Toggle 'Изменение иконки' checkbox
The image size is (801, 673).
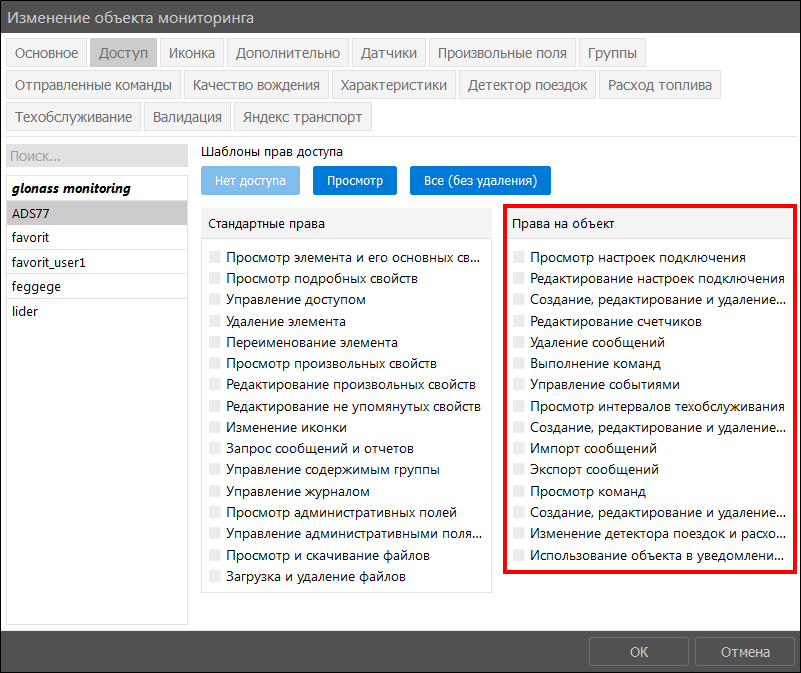(215, 427)
